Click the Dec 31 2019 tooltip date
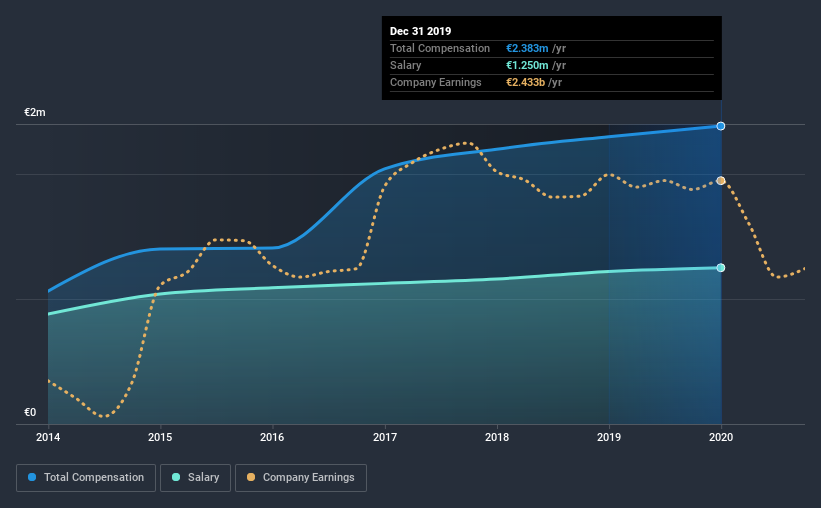Image resolution: width=821 pixels, height=508 pixels. (x=420, y=31)
